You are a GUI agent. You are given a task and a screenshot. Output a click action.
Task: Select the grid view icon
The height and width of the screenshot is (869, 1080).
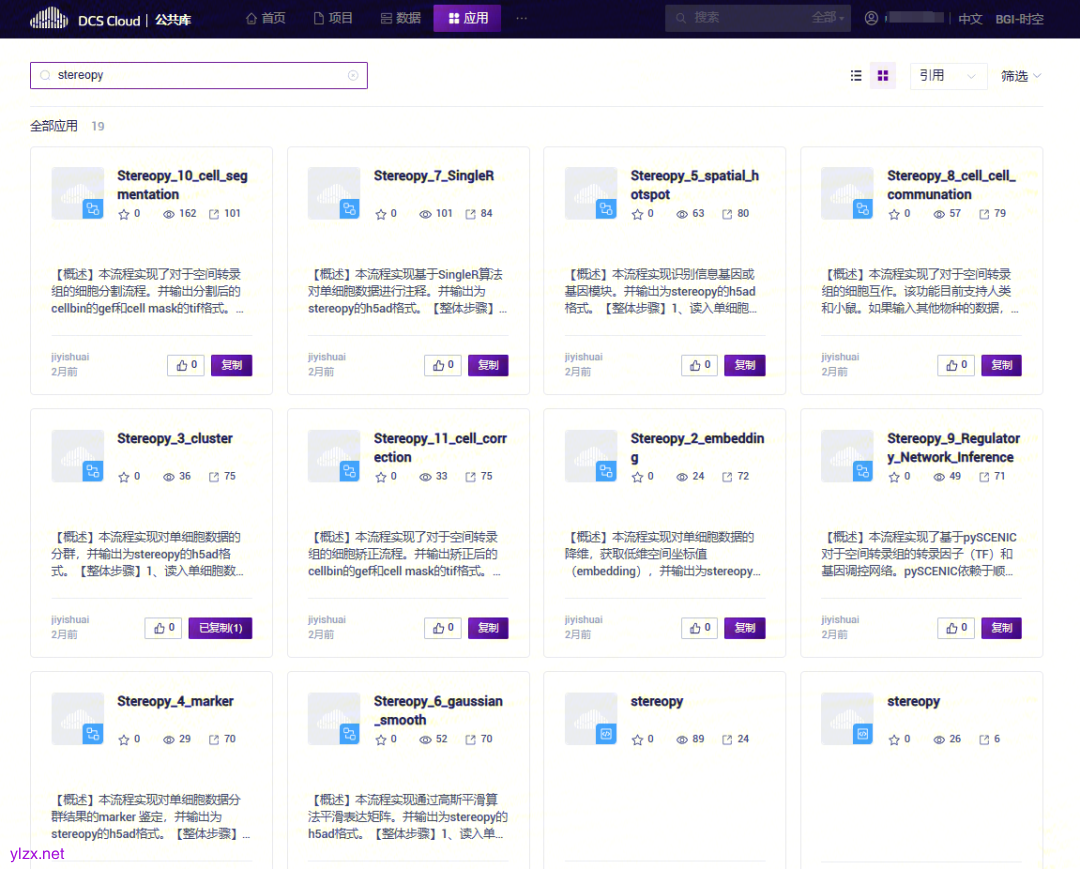point(883,75)
